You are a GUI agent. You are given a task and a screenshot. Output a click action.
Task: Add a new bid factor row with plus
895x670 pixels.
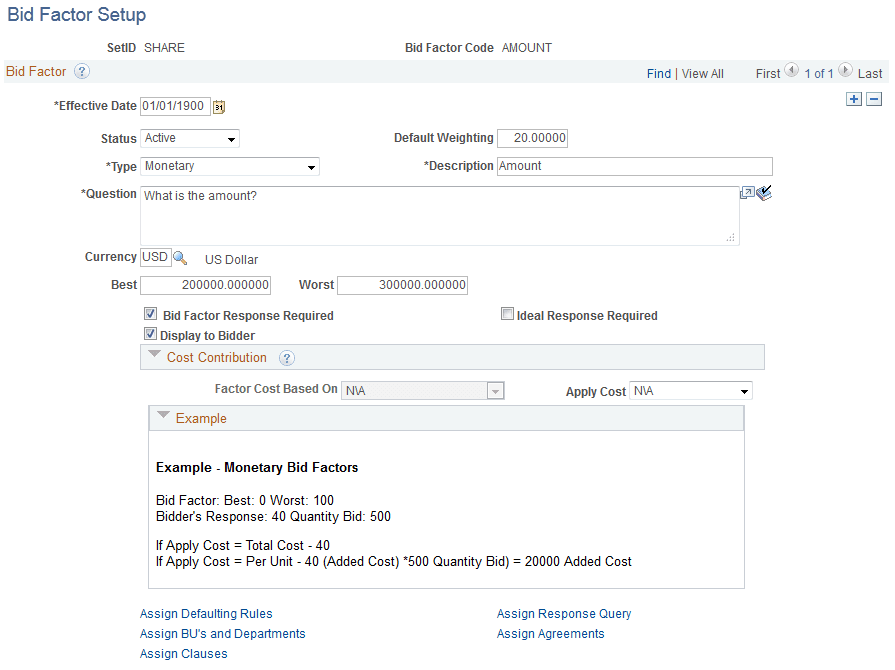point(853,98)
